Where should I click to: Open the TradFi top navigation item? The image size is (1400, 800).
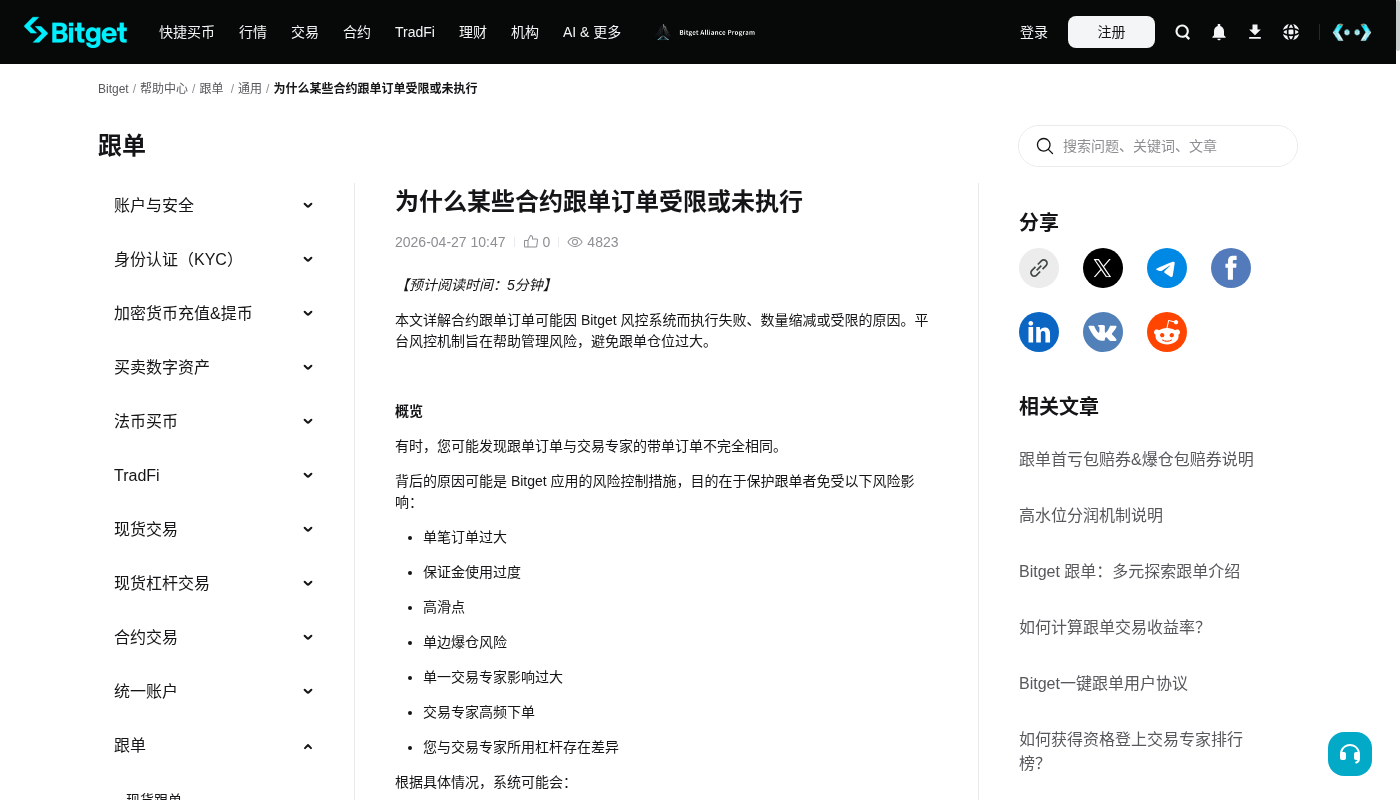pyautogui.click(x=415, y=32)
